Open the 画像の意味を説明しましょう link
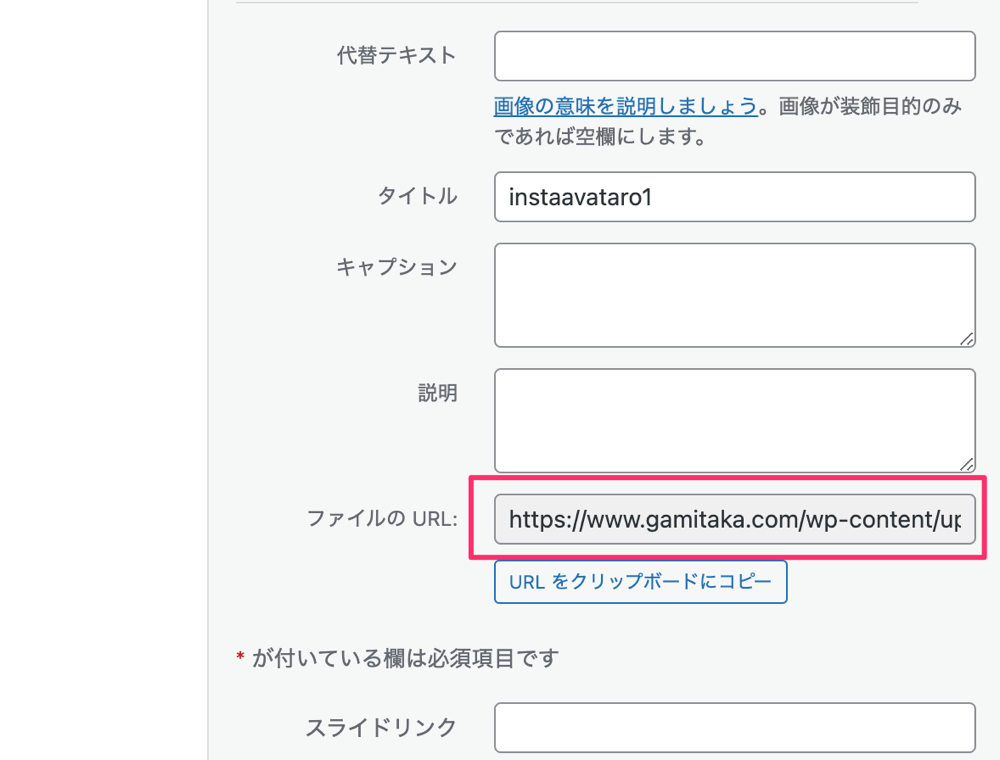Viewport: 1000px width, 760px height. (626, 106)
